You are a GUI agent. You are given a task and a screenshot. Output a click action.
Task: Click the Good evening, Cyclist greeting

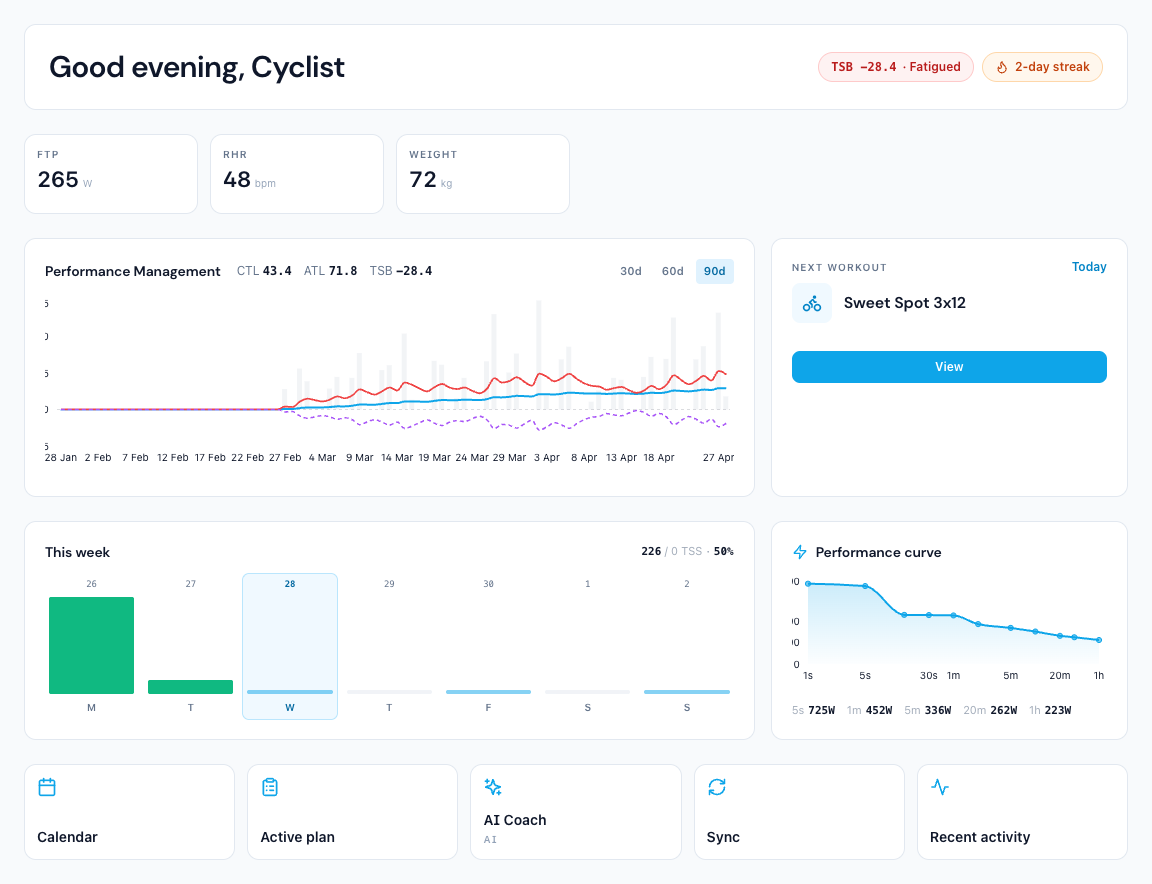(x=197, y=67)
